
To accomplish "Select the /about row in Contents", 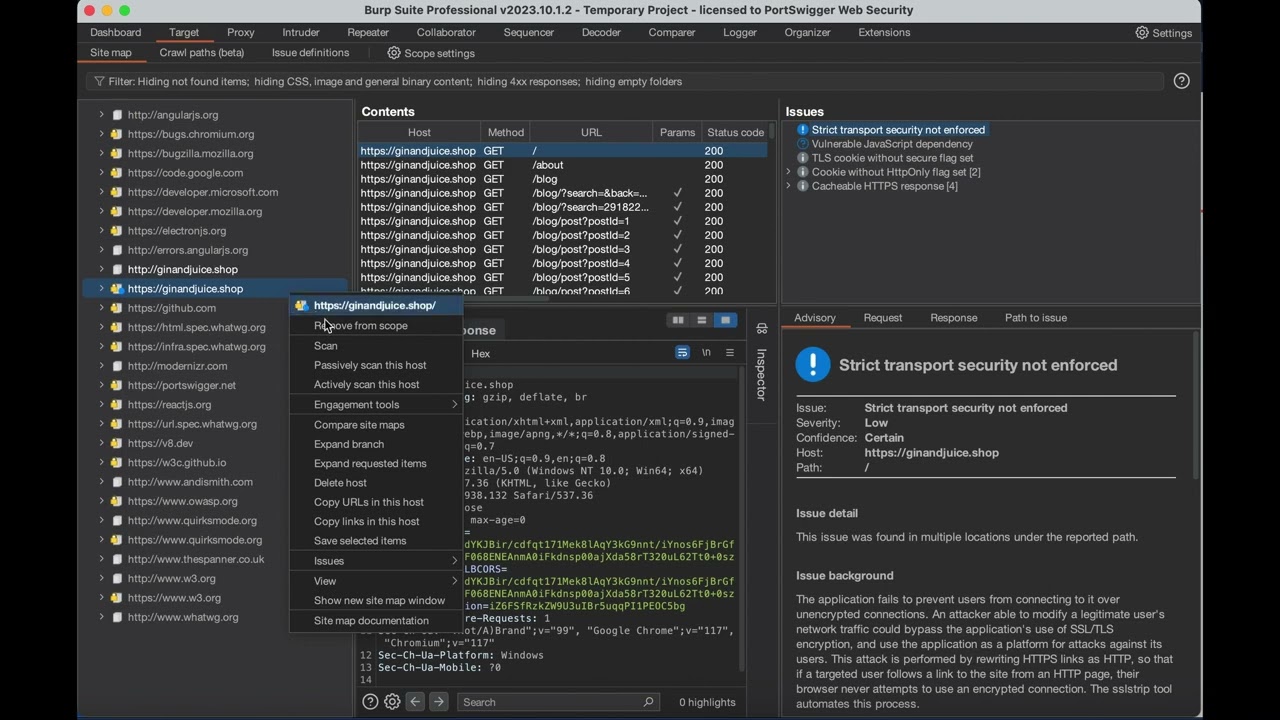I will pos(563,165).
